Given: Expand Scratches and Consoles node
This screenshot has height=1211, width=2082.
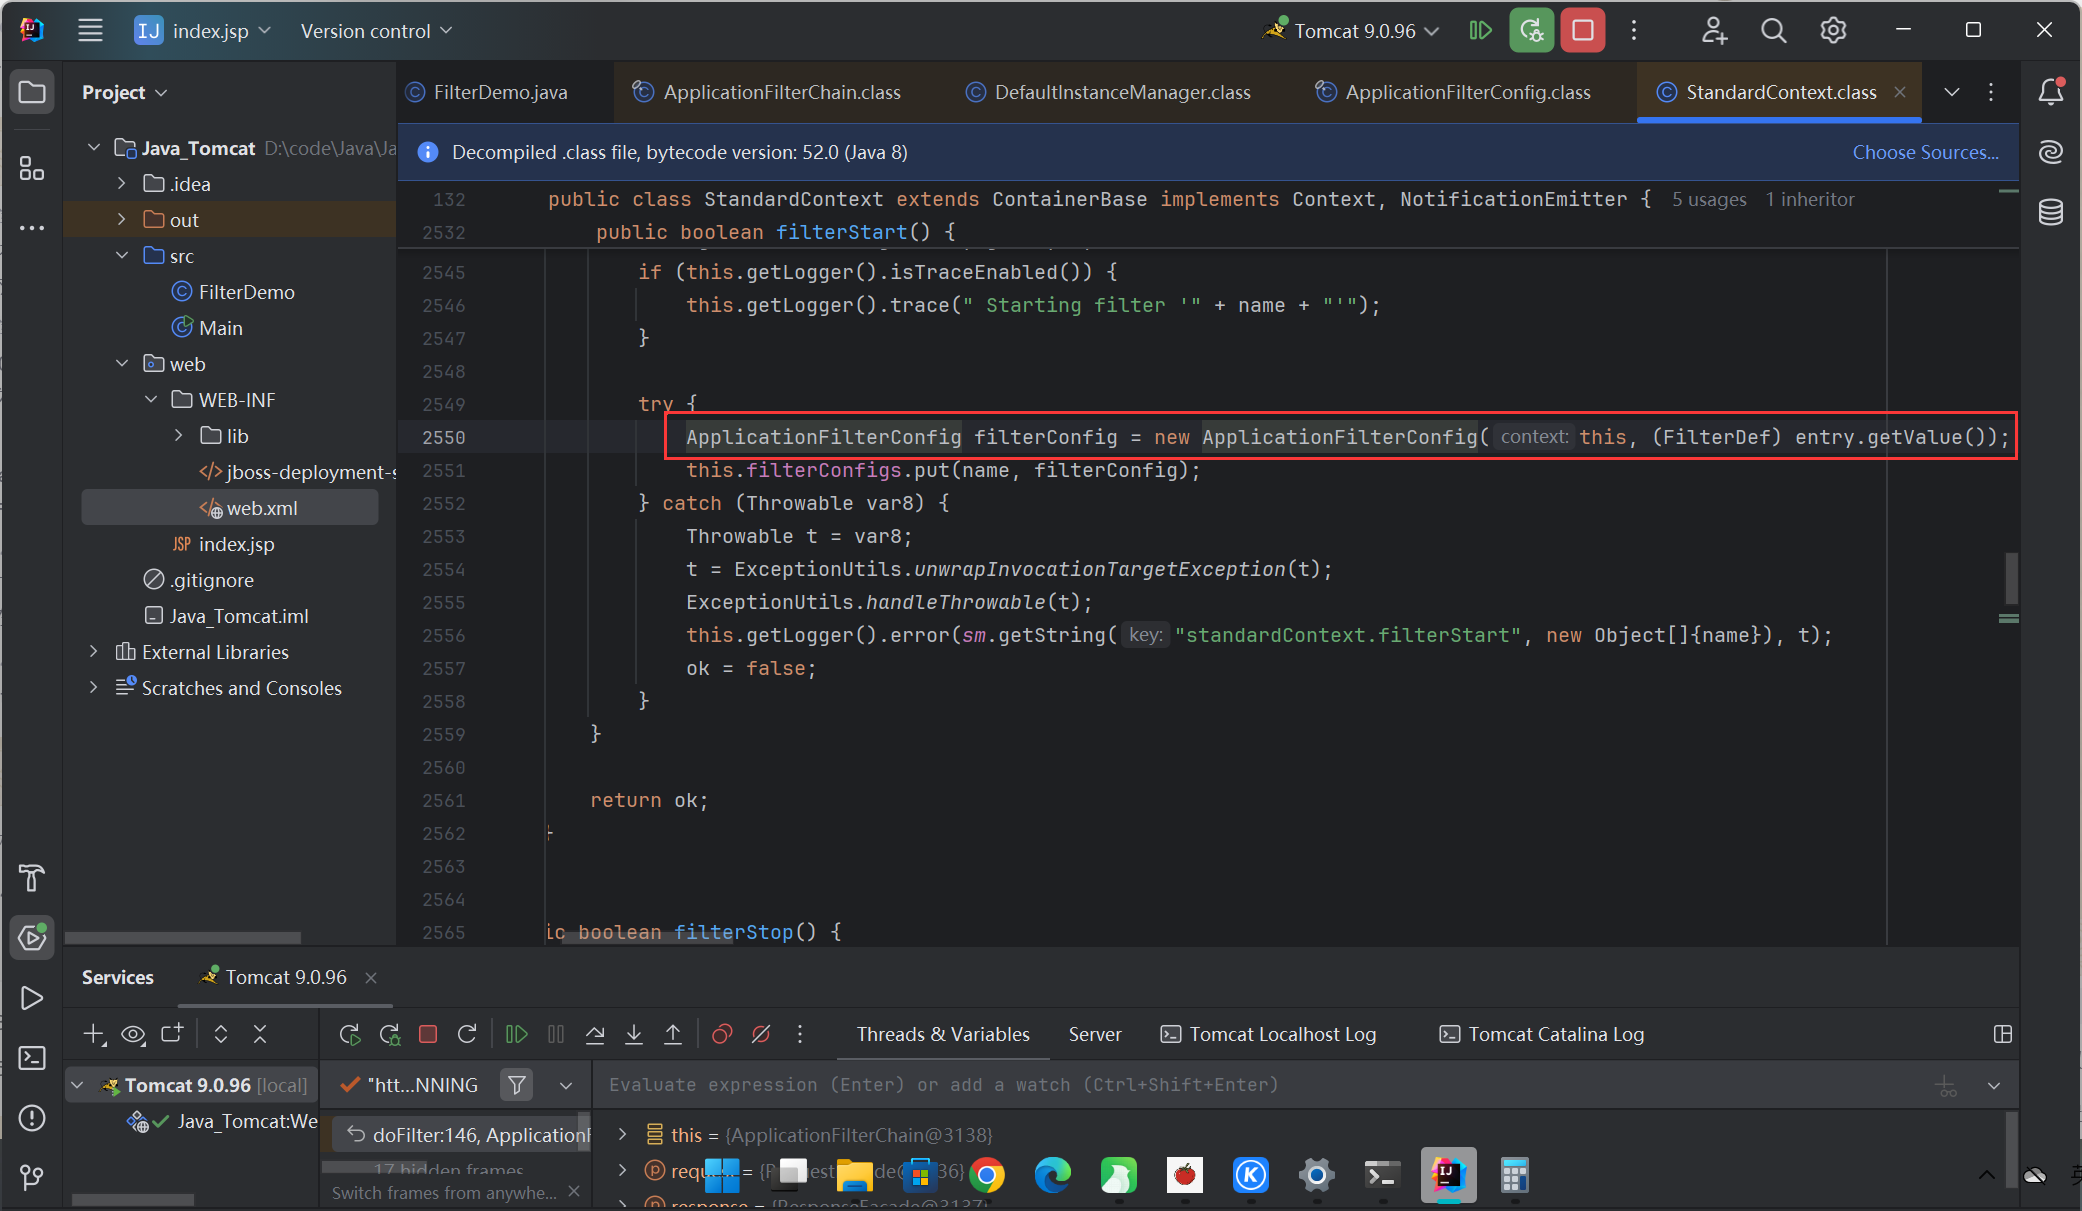Looking at the screenshot, I should [94, 688].
